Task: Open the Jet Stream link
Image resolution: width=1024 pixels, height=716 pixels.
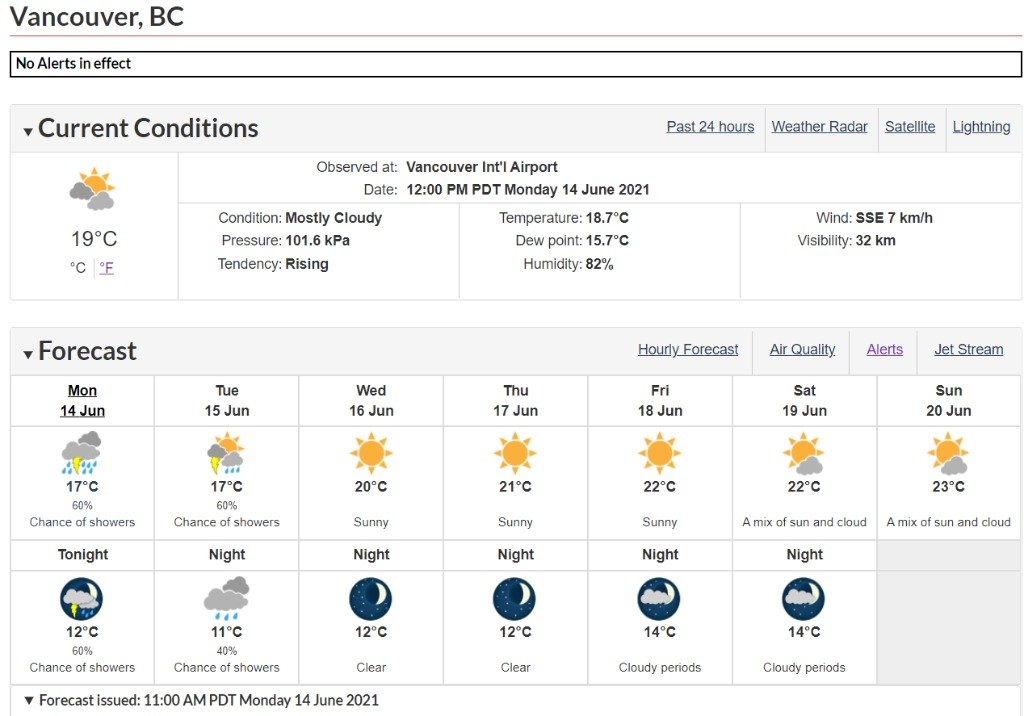Action: tap(968, 350)
